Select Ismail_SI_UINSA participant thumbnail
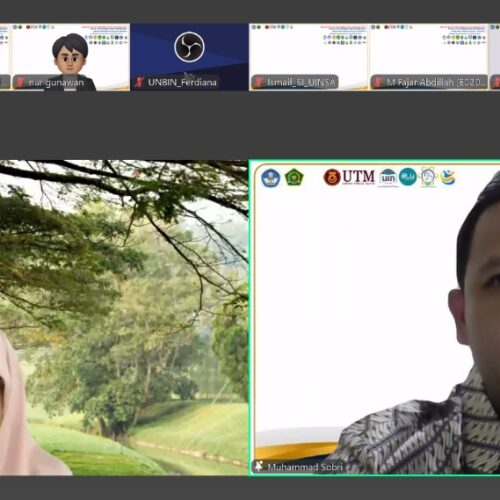500x500 pixels. point(308,57)
